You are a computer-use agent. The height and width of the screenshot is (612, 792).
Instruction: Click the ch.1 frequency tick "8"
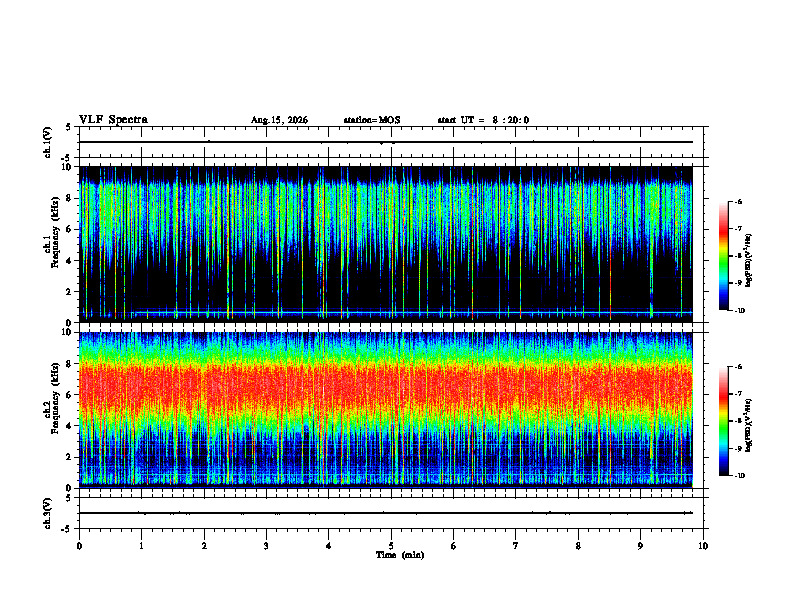pyautogui.click(x=70, y=198)
